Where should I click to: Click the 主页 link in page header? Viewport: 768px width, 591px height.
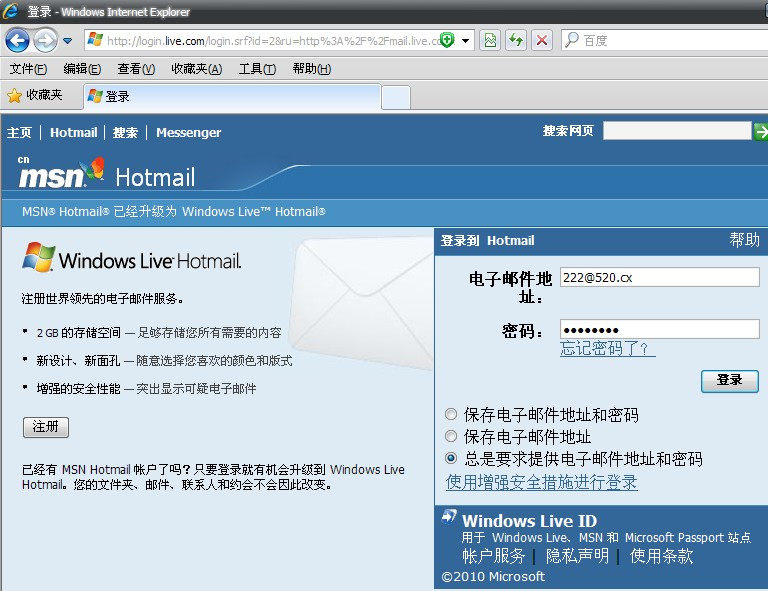coord(19,133)
